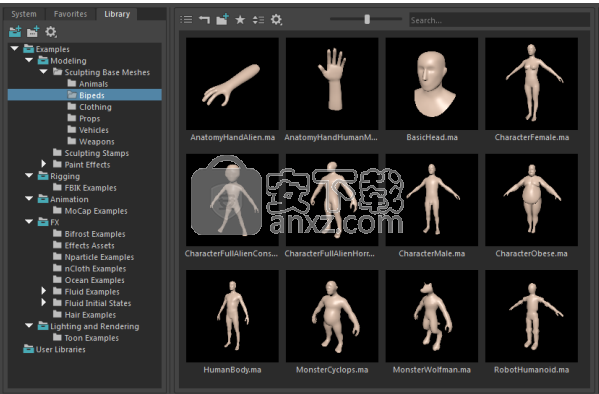Image resolution: width=599 pixels, height=394 pixels.
Task: Open the Props folder
Action: coord(84,118)
